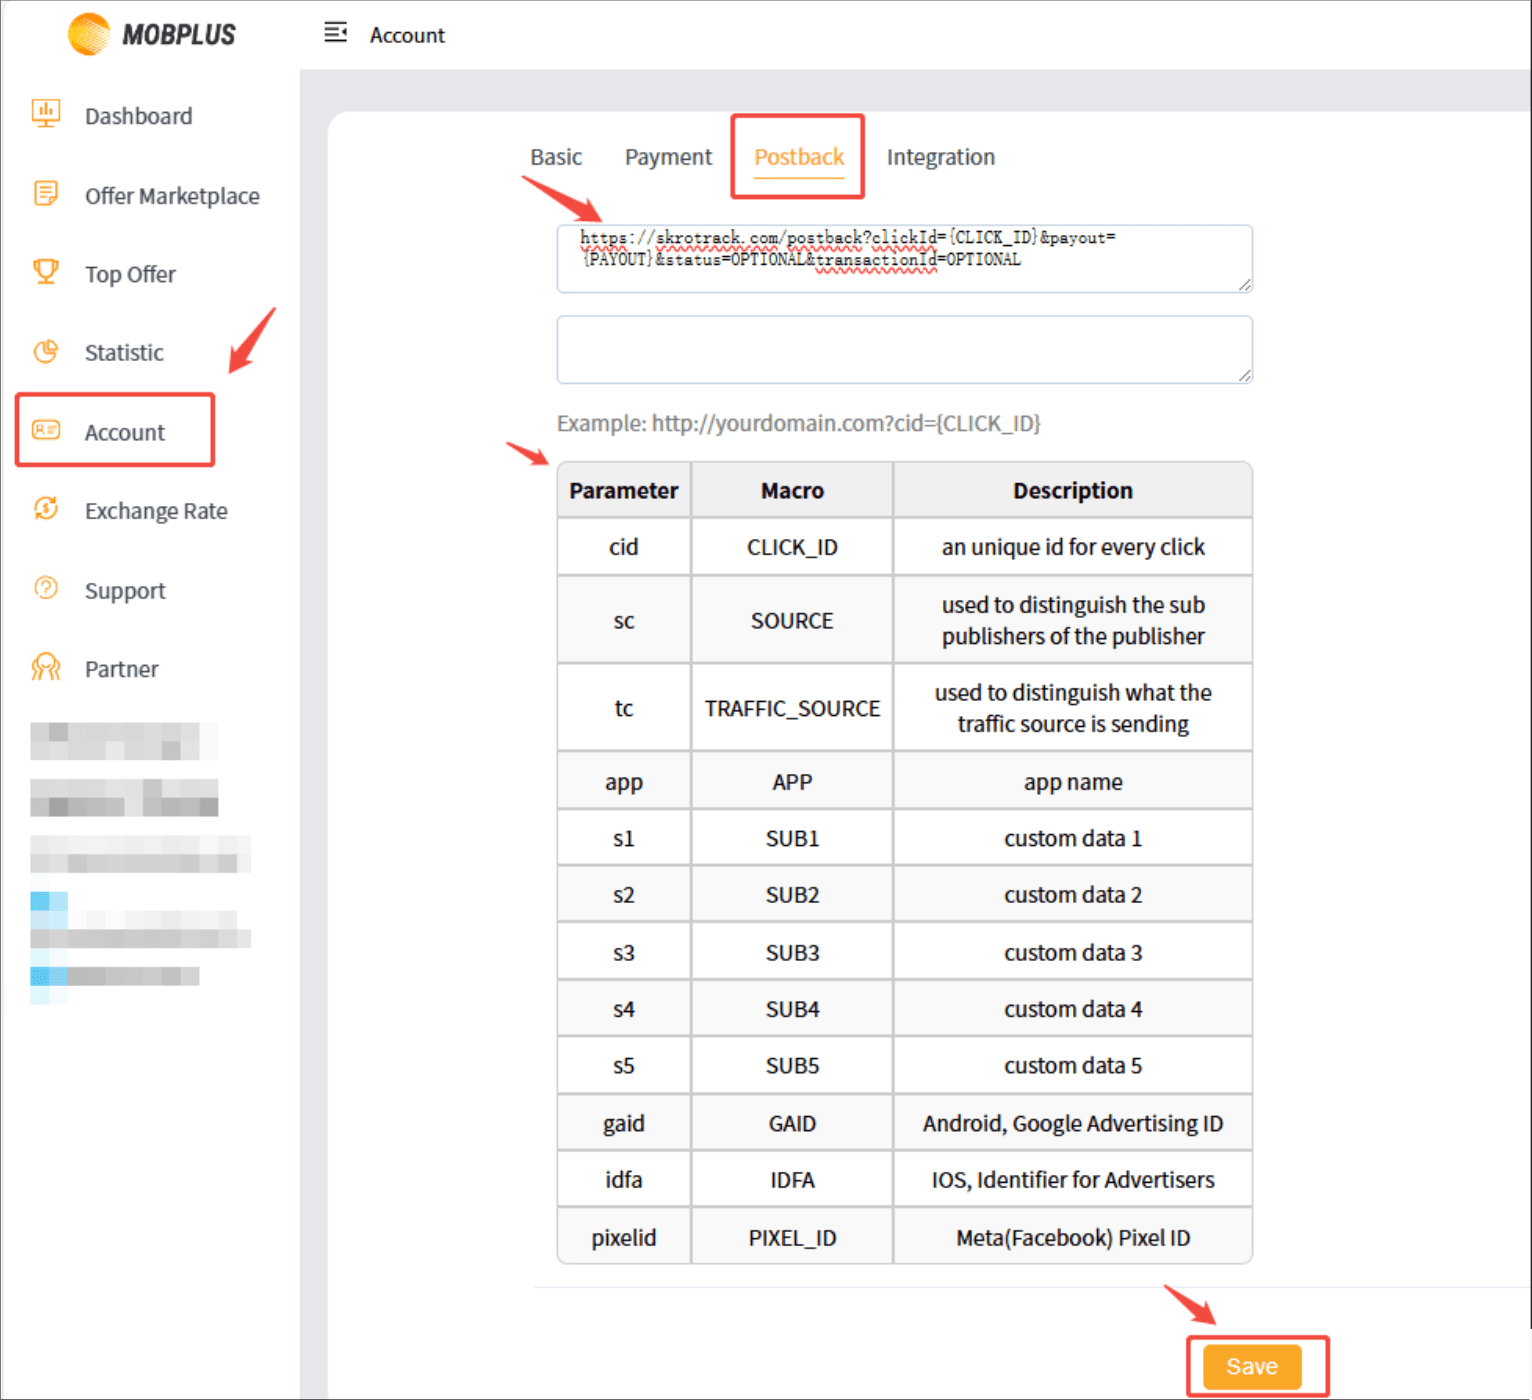The image size is (1532, 1400).
Task: Click the Example URL hint text
Action: (x=798, y=423)
